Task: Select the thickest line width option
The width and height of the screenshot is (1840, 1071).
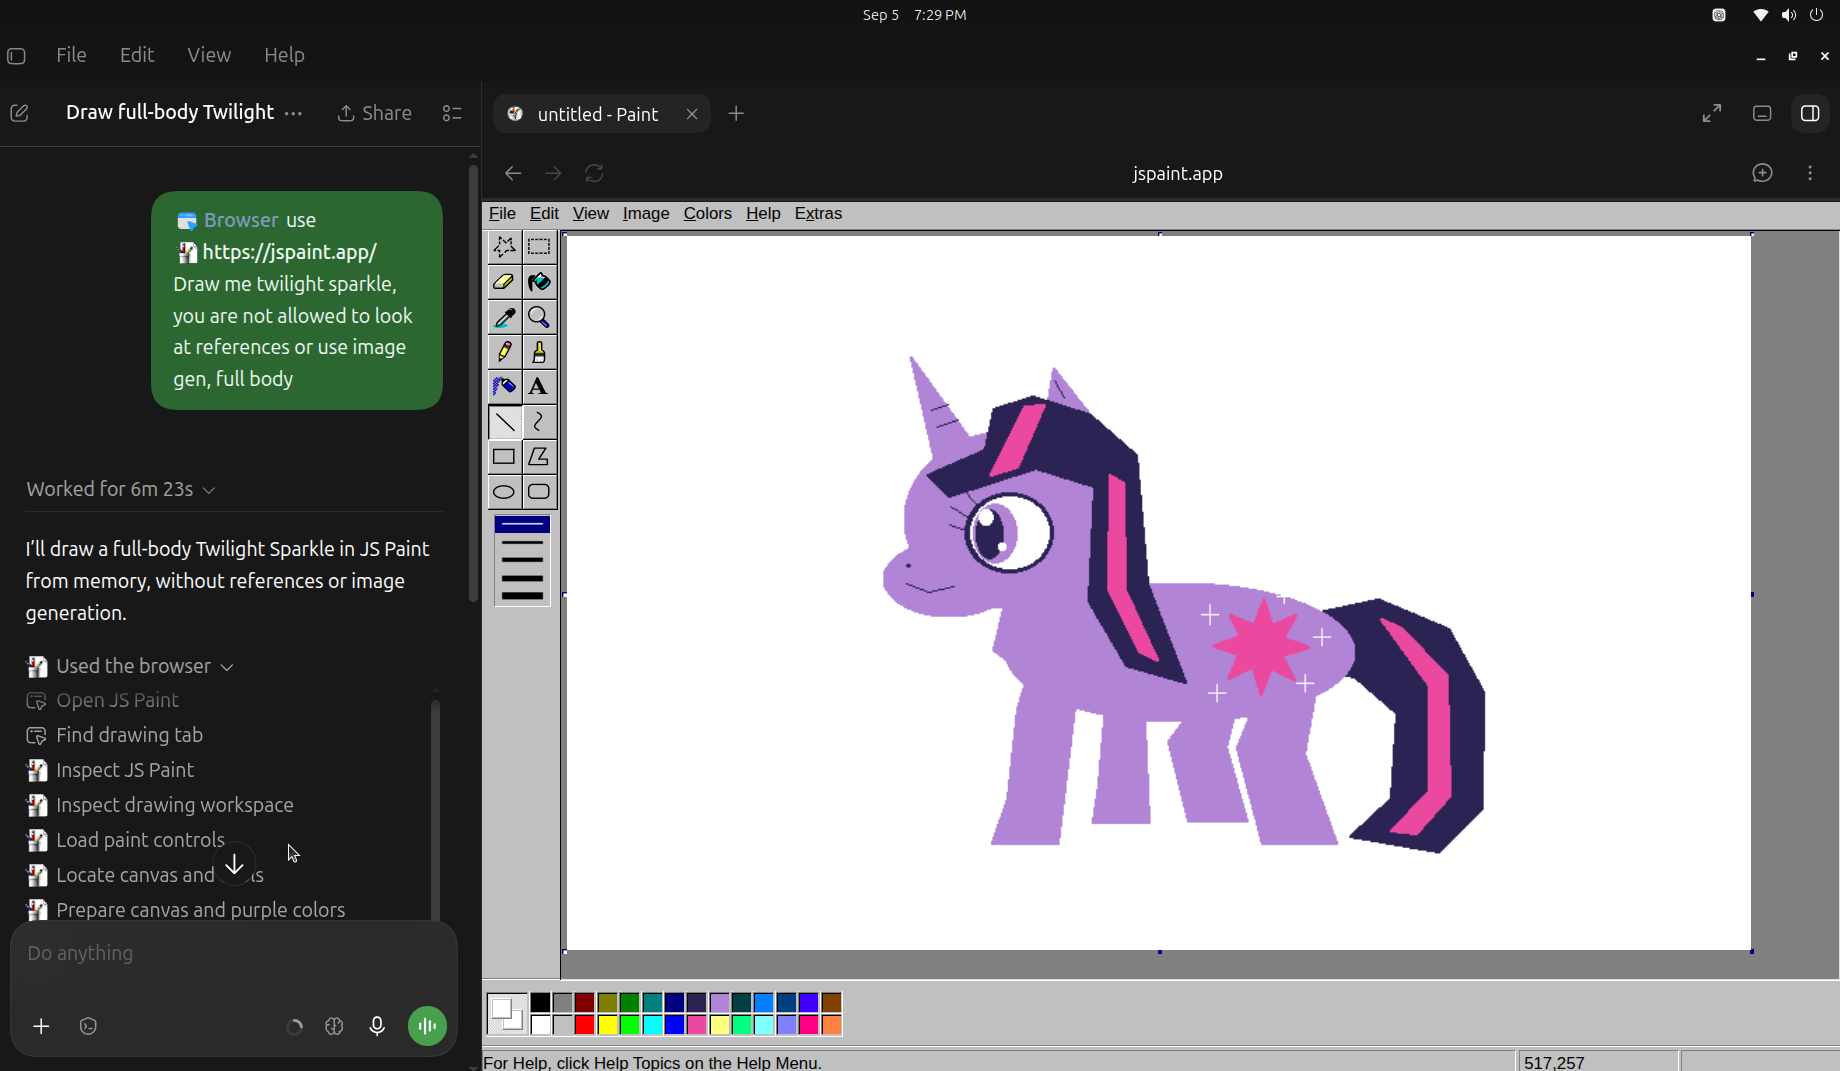Action: coord(522,596)
